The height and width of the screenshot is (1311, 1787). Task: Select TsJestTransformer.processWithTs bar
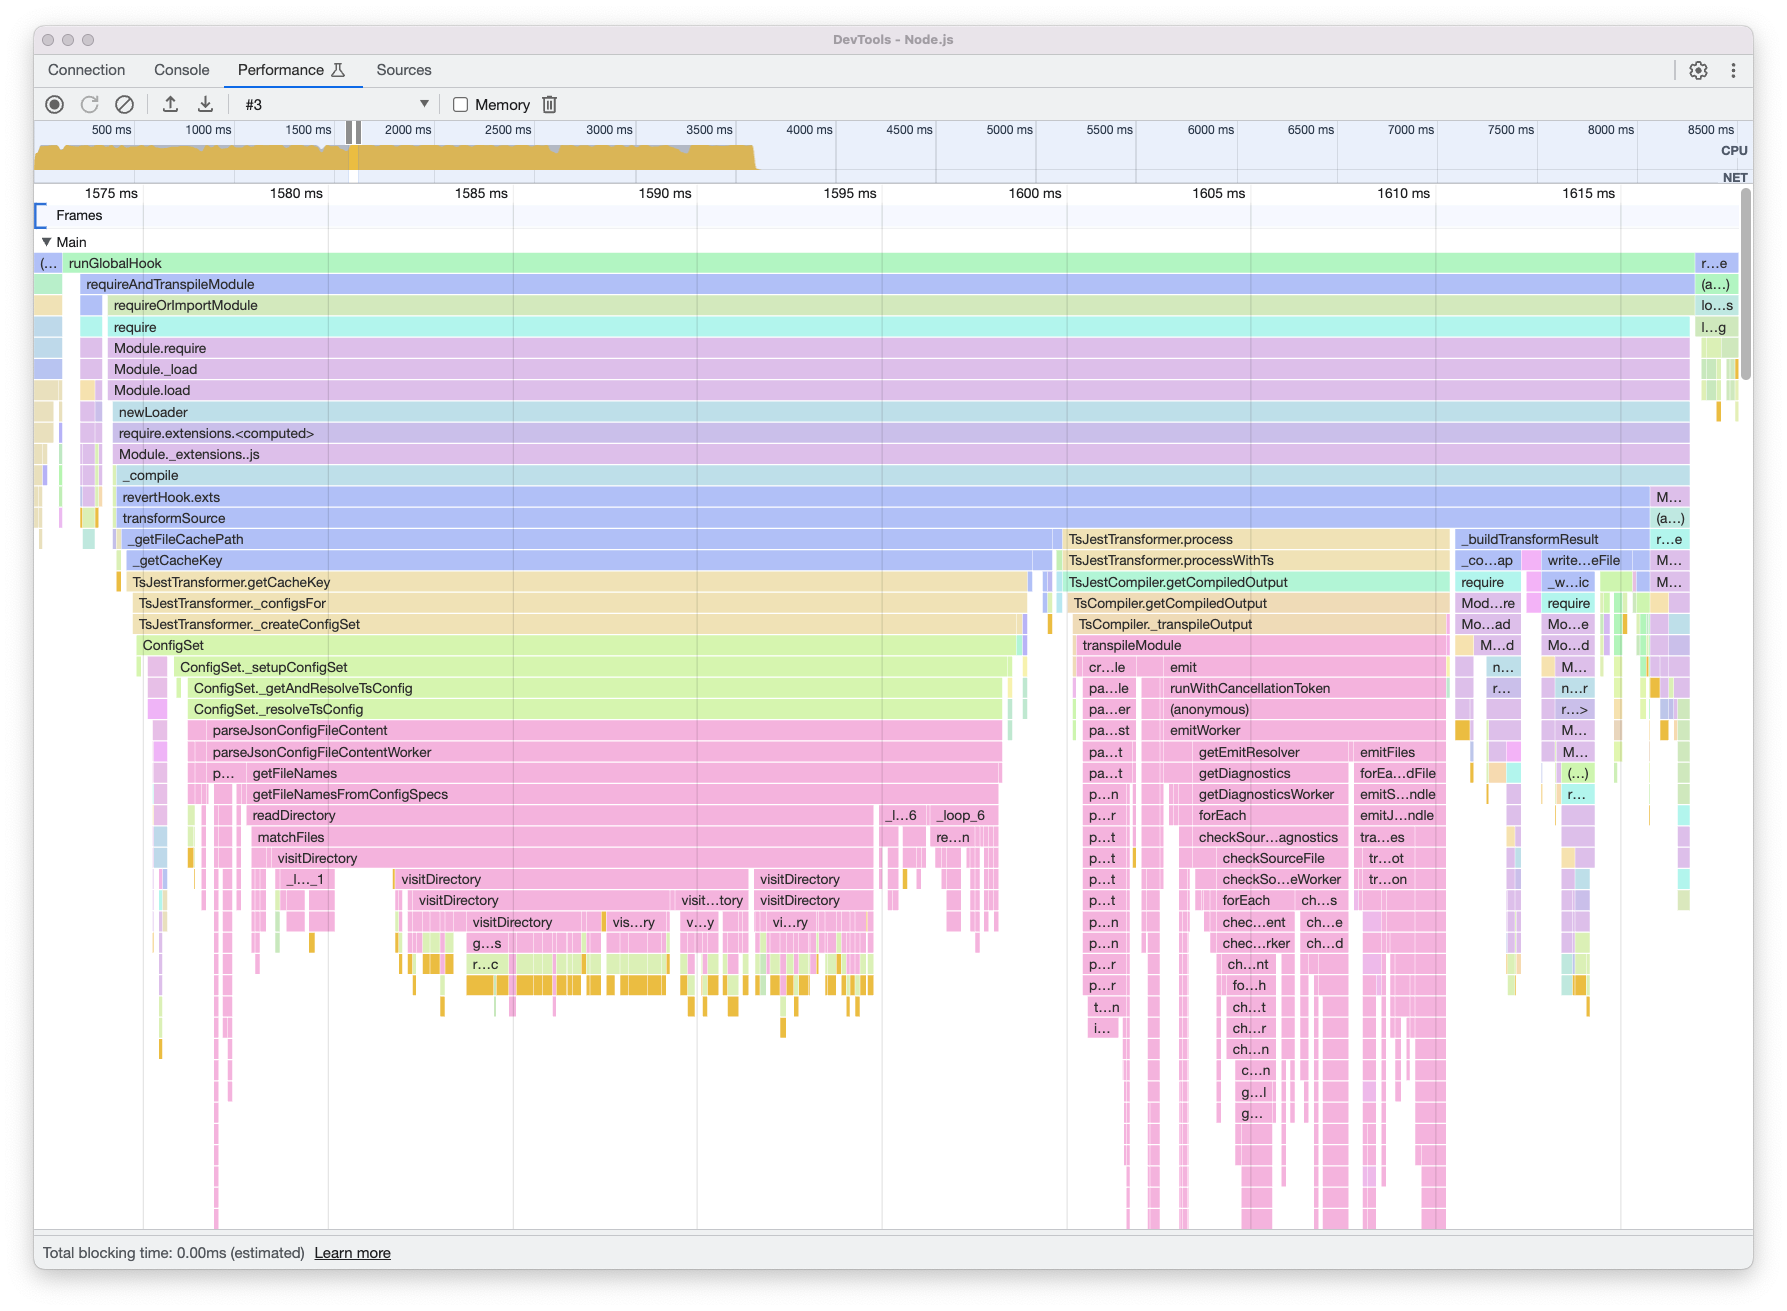(1257, 560)
